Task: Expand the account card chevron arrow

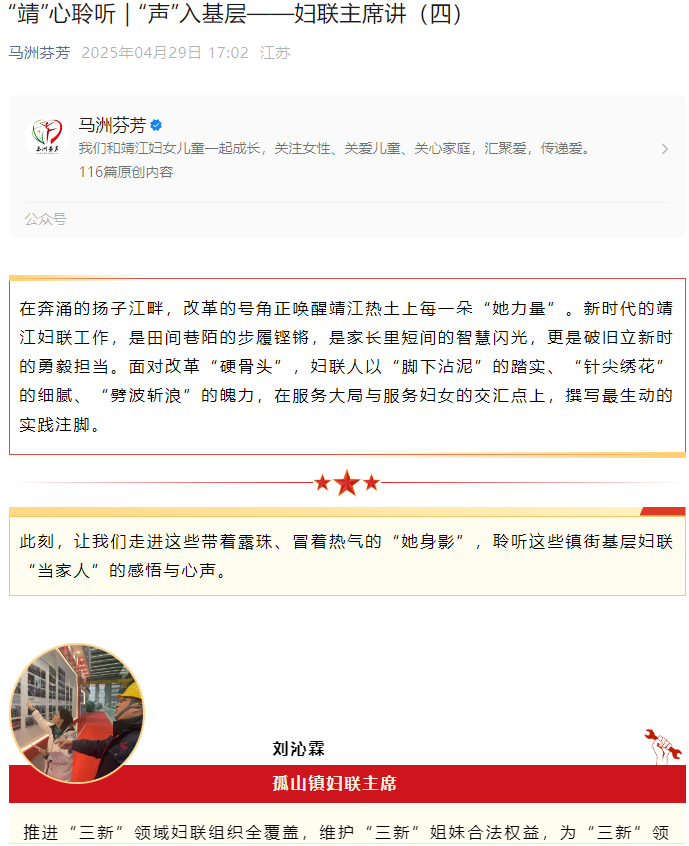Action: [665, 149]
